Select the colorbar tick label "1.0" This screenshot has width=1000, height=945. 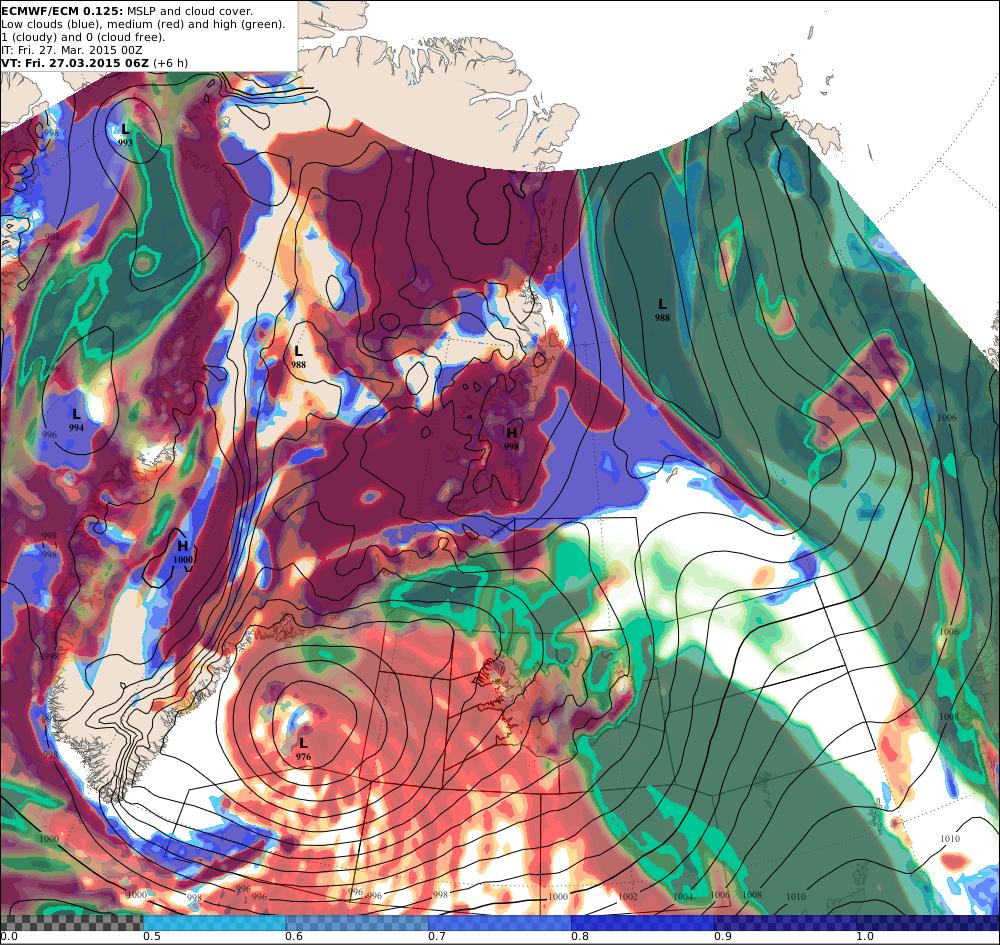[x=865, y=937]
